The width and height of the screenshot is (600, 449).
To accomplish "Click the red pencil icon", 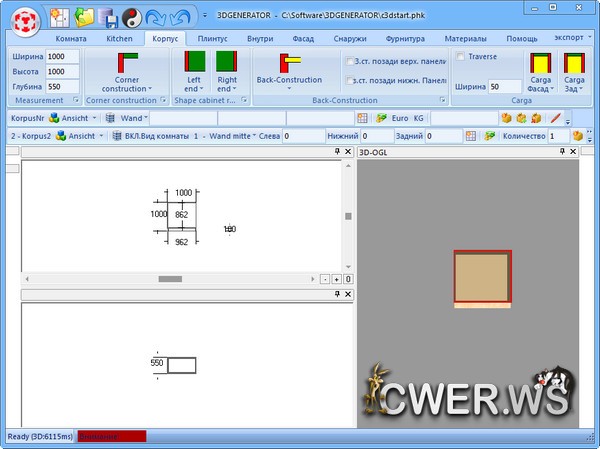I will (555, 118).
